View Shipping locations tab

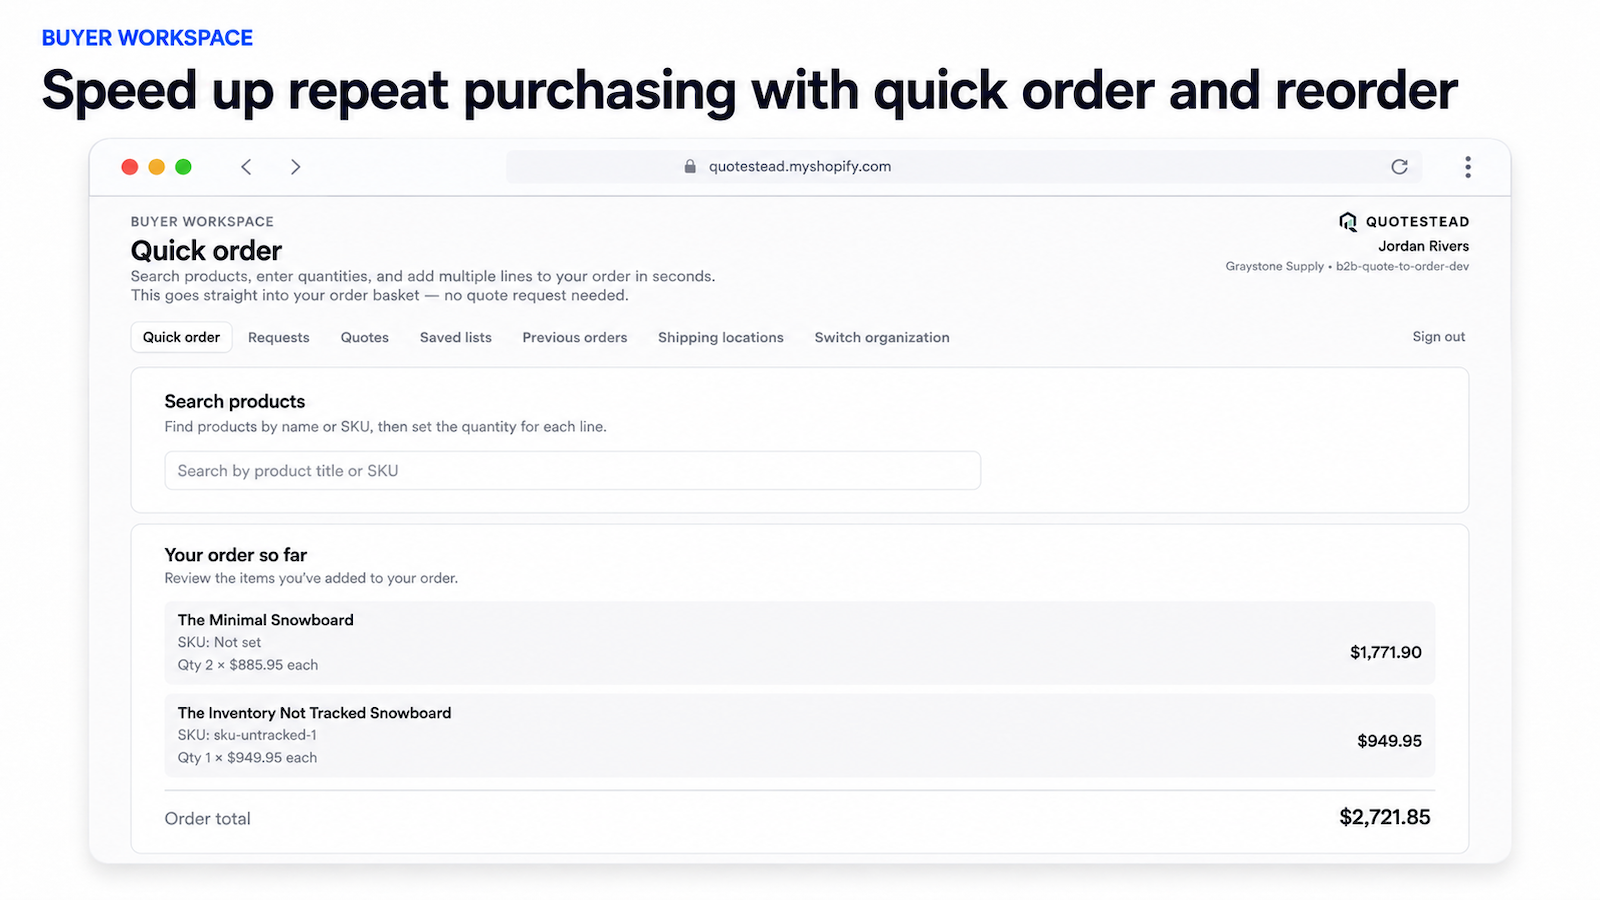click(721, 338)
